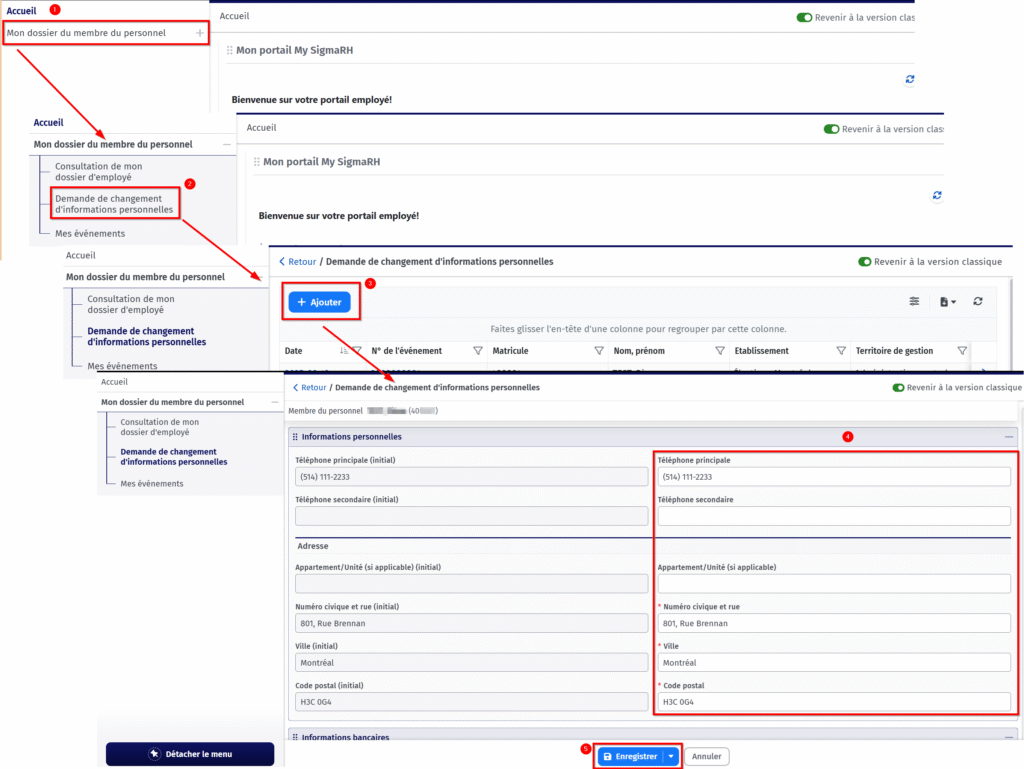This screenshot has height=769, width=1024.
Task: Refresh the grid using icon beside export dropdown
Action: tap(977, 301)
